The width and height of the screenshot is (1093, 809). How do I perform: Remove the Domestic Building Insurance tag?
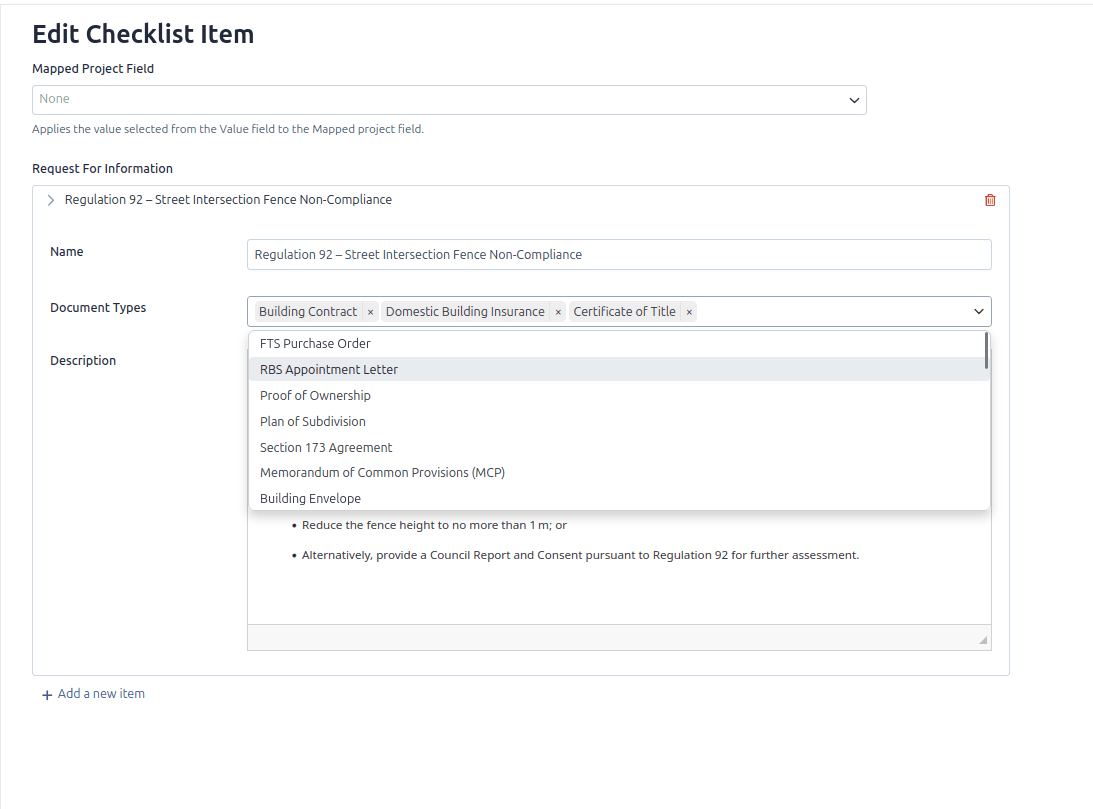[558, 312]
